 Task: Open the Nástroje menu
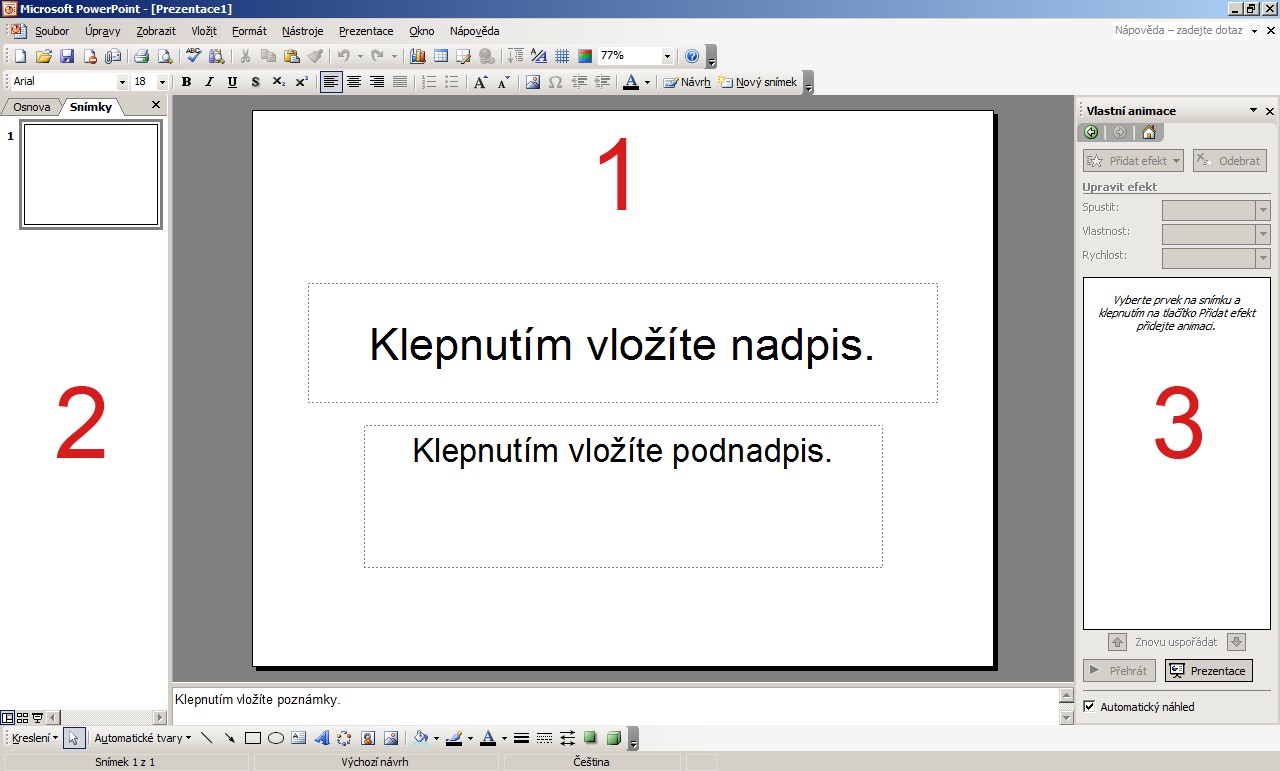pos(303,31)
